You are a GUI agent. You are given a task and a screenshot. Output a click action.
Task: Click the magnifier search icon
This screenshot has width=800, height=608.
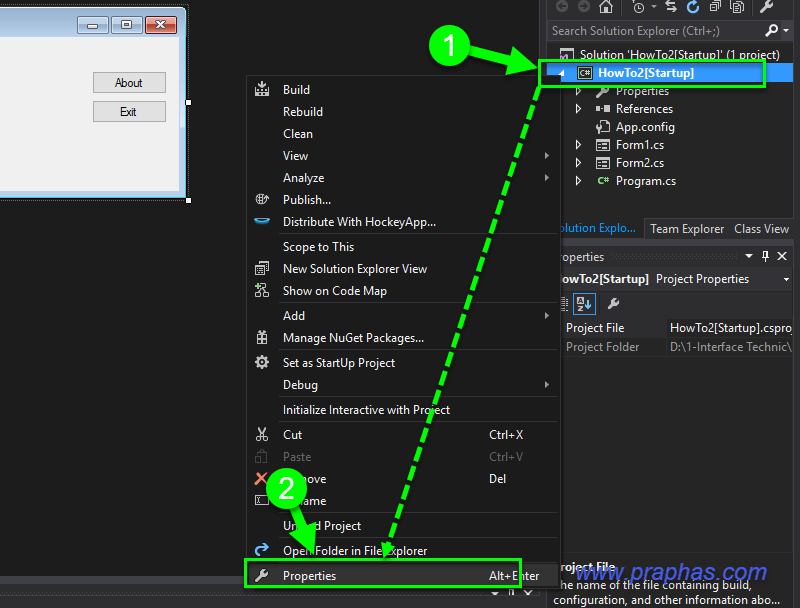click(771, 31)
